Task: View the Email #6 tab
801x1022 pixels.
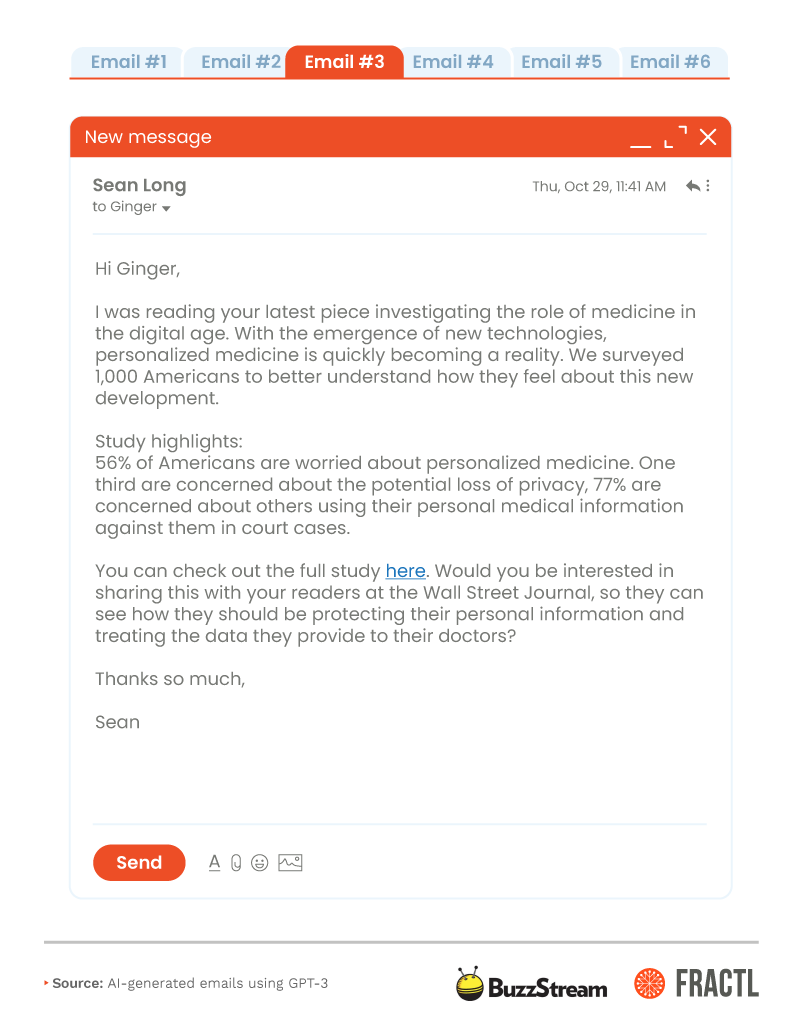Action: (670, 62)
